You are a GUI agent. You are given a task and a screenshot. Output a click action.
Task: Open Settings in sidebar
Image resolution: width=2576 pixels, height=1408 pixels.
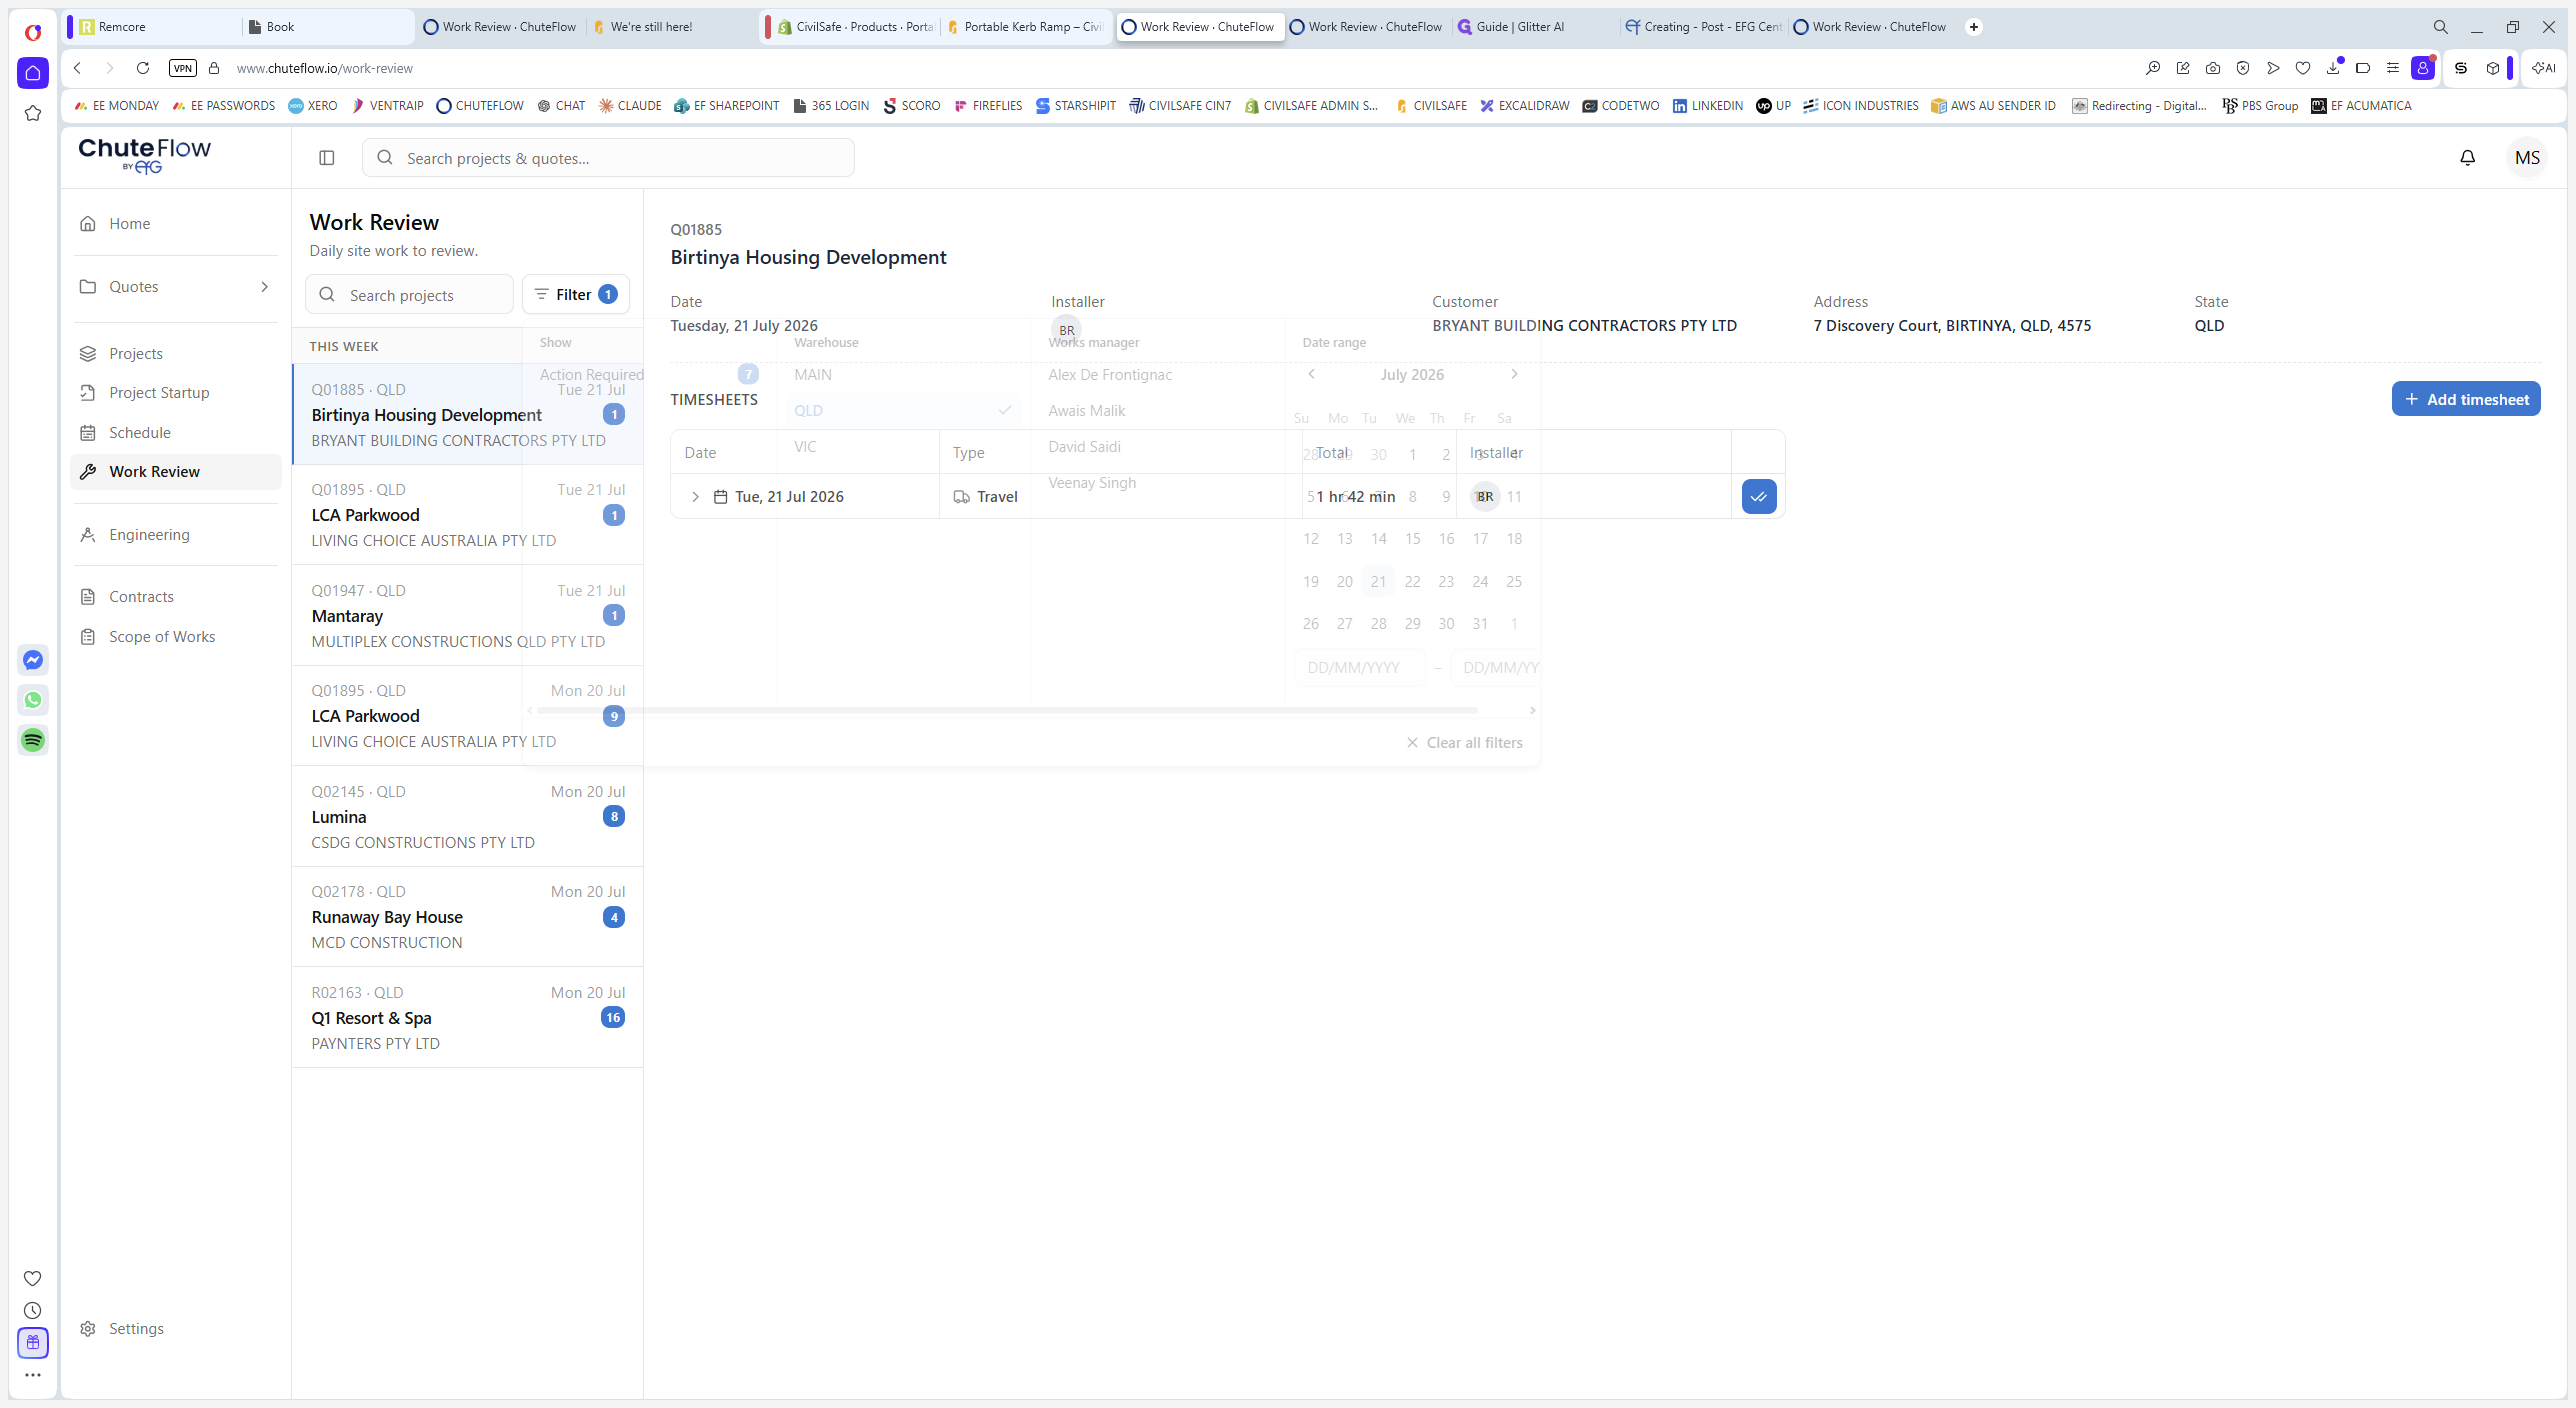[x=176, y=1329]
